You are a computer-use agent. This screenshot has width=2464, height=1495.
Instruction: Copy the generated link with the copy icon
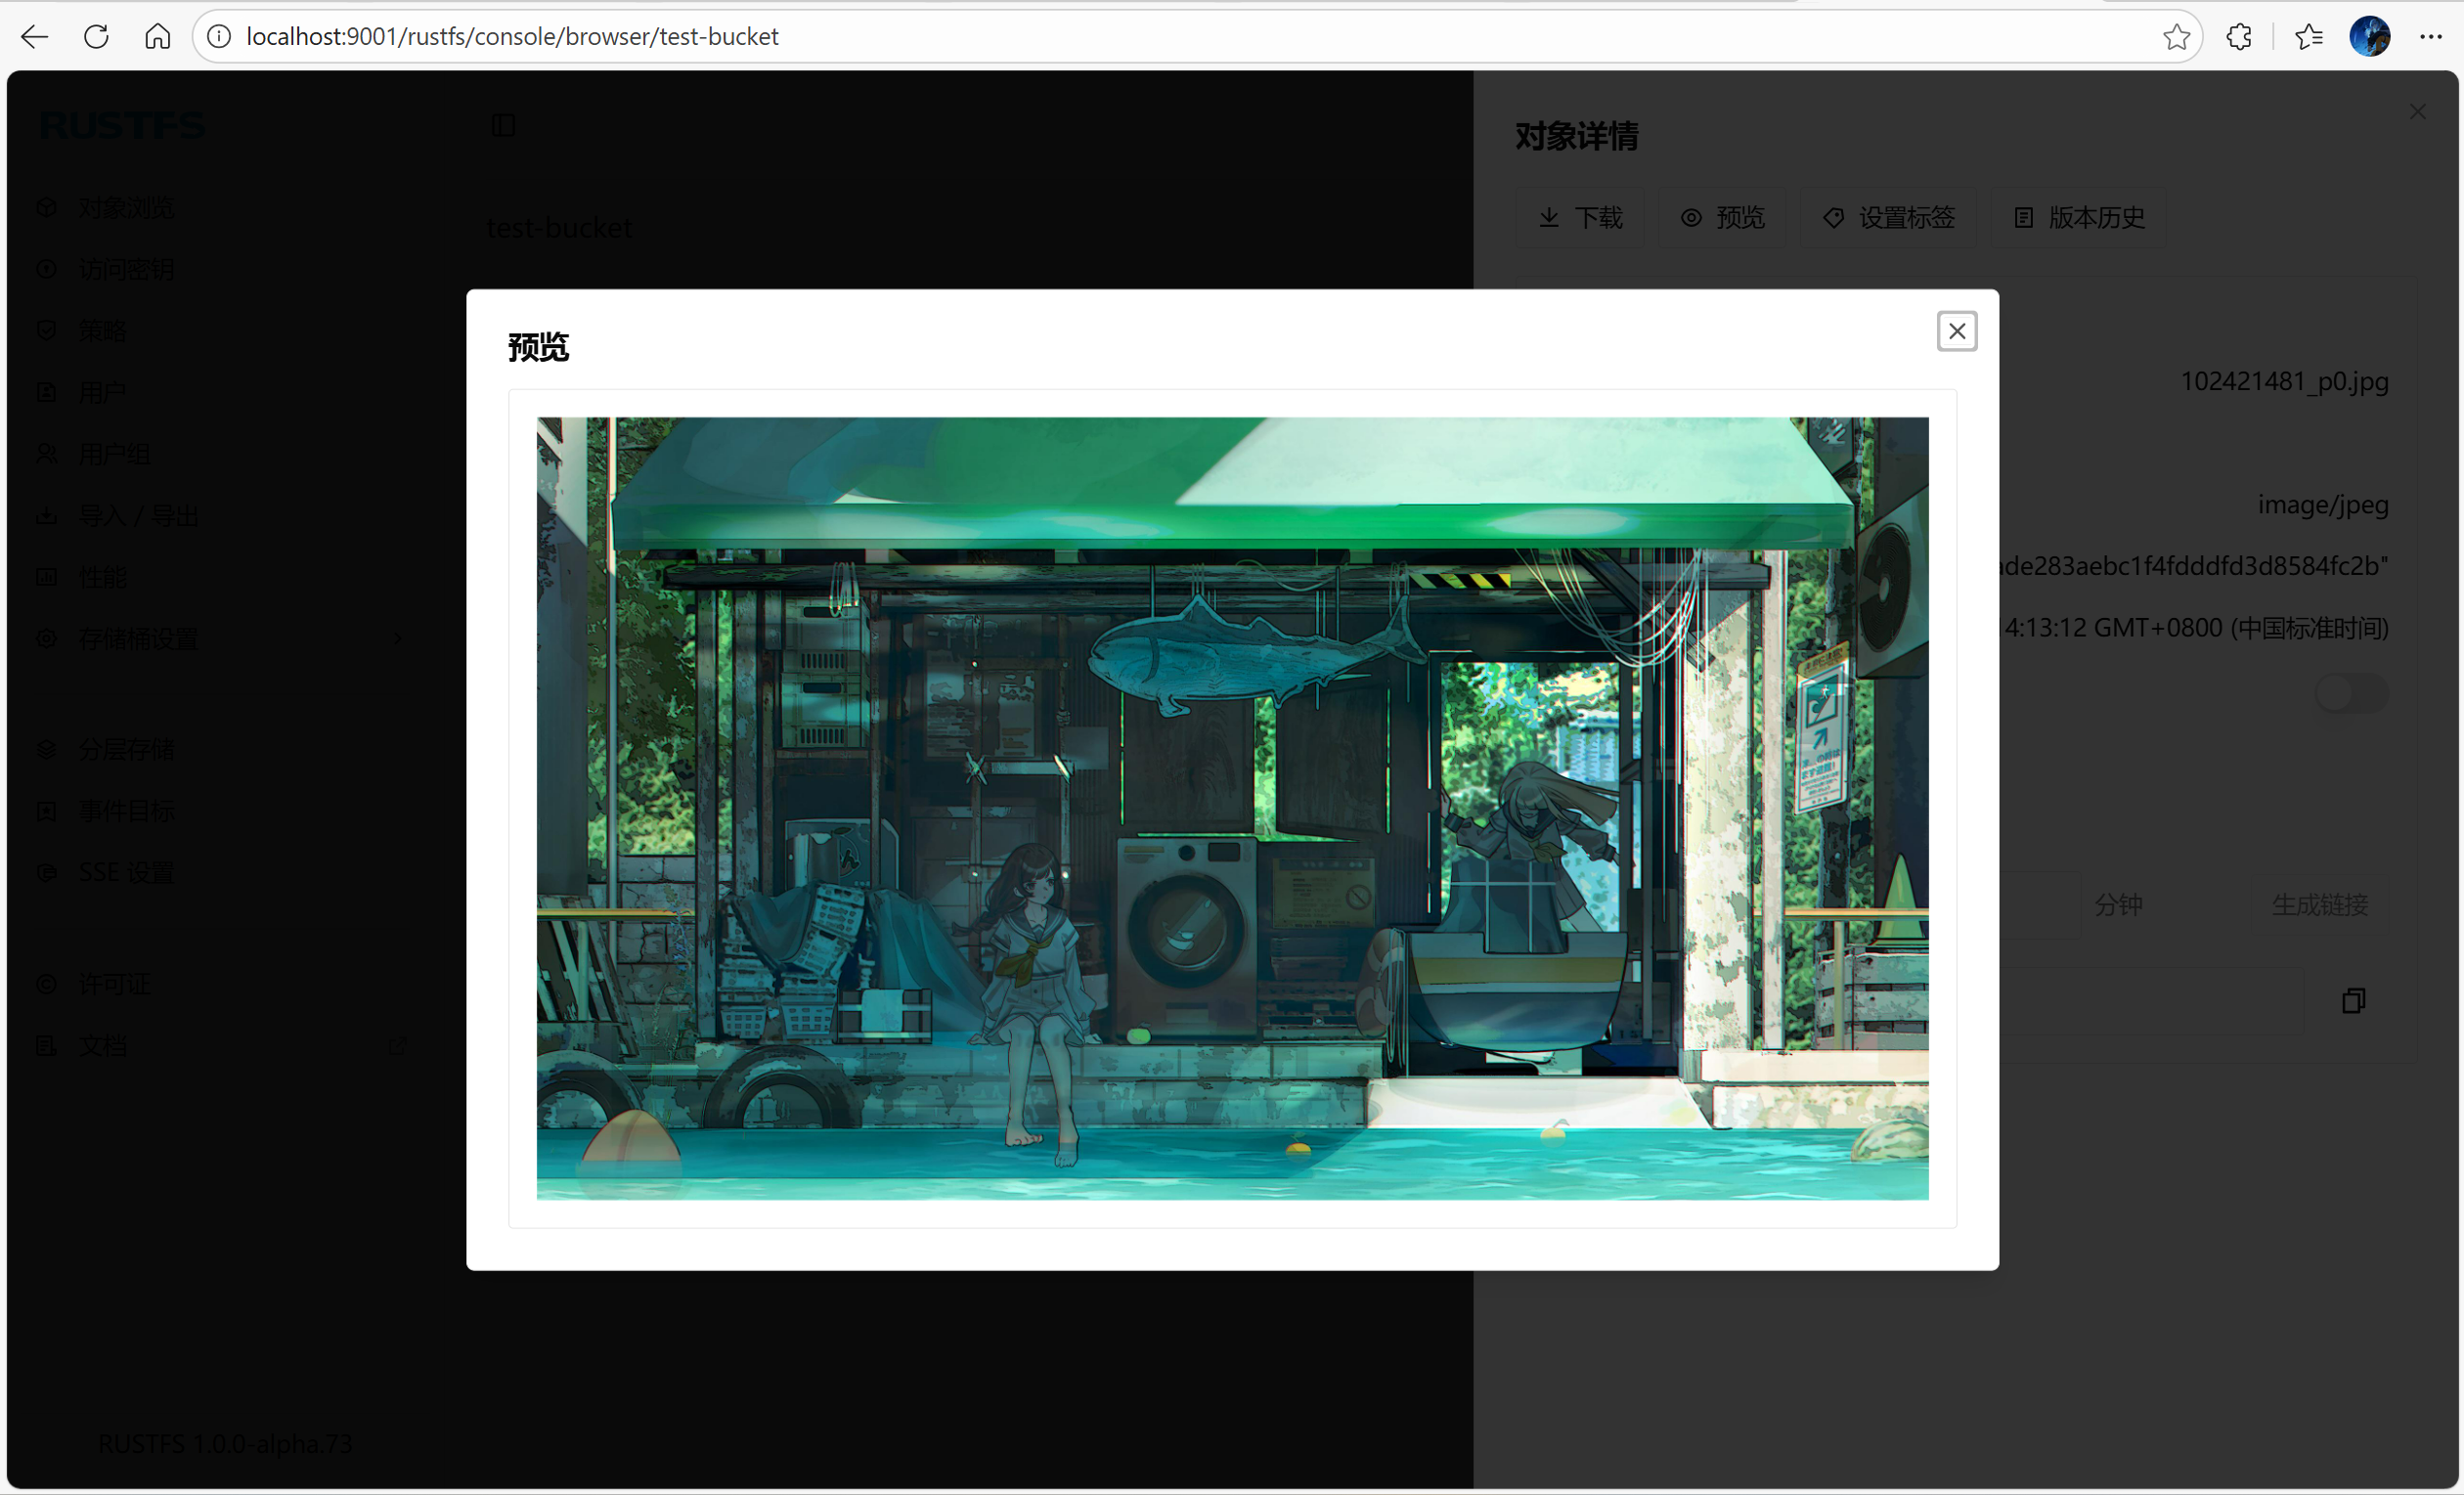[x=2354, y=1000]
